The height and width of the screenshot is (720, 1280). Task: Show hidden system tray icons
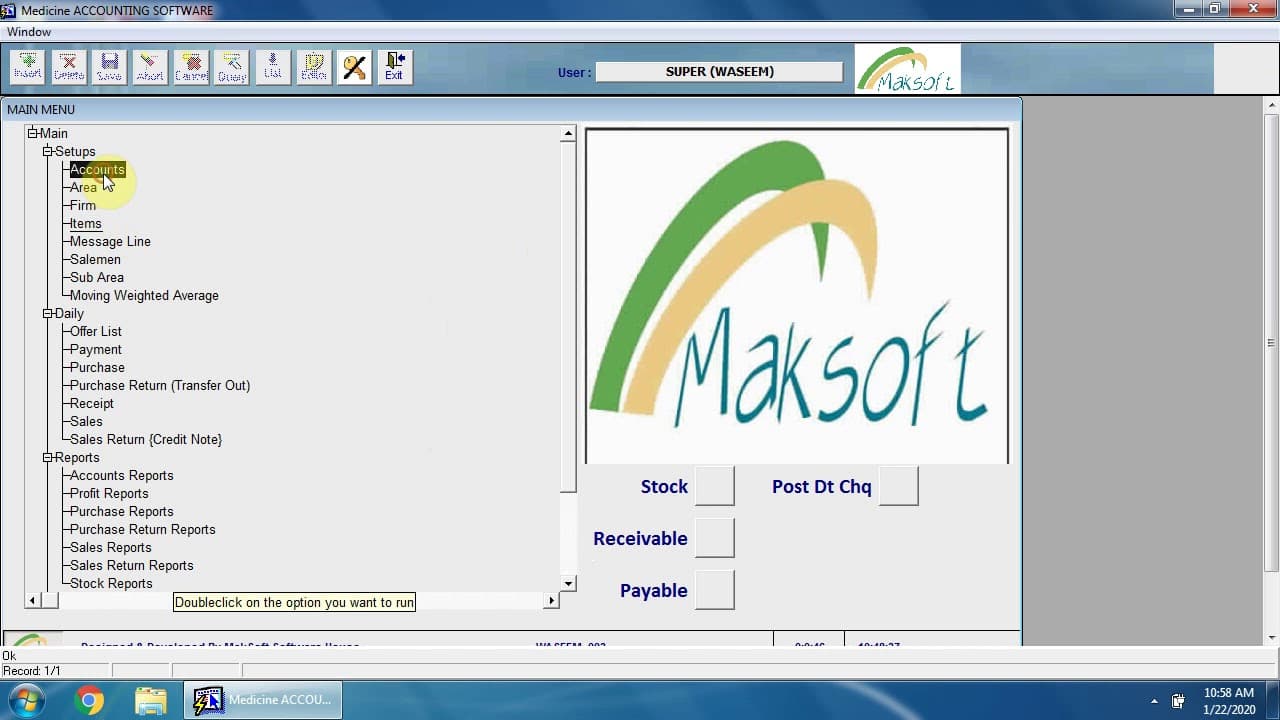pyautogui.click(x=1155, y=701)
